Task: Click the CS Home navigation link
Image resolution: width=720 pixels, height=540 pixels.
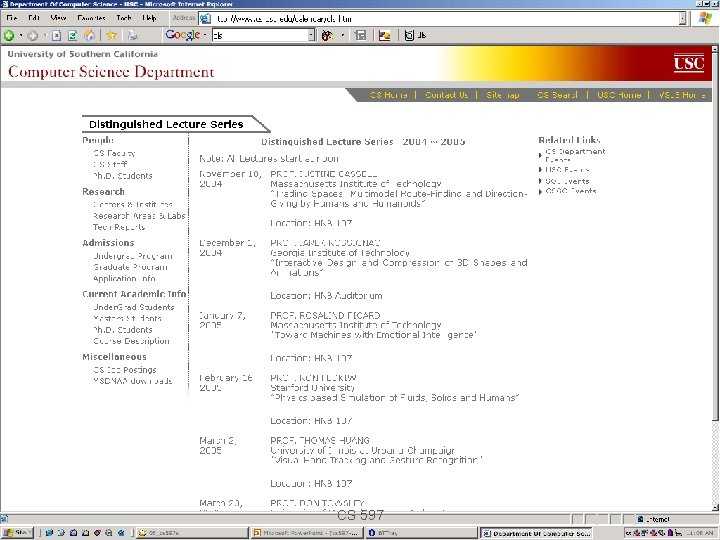Action: (388, 95)
